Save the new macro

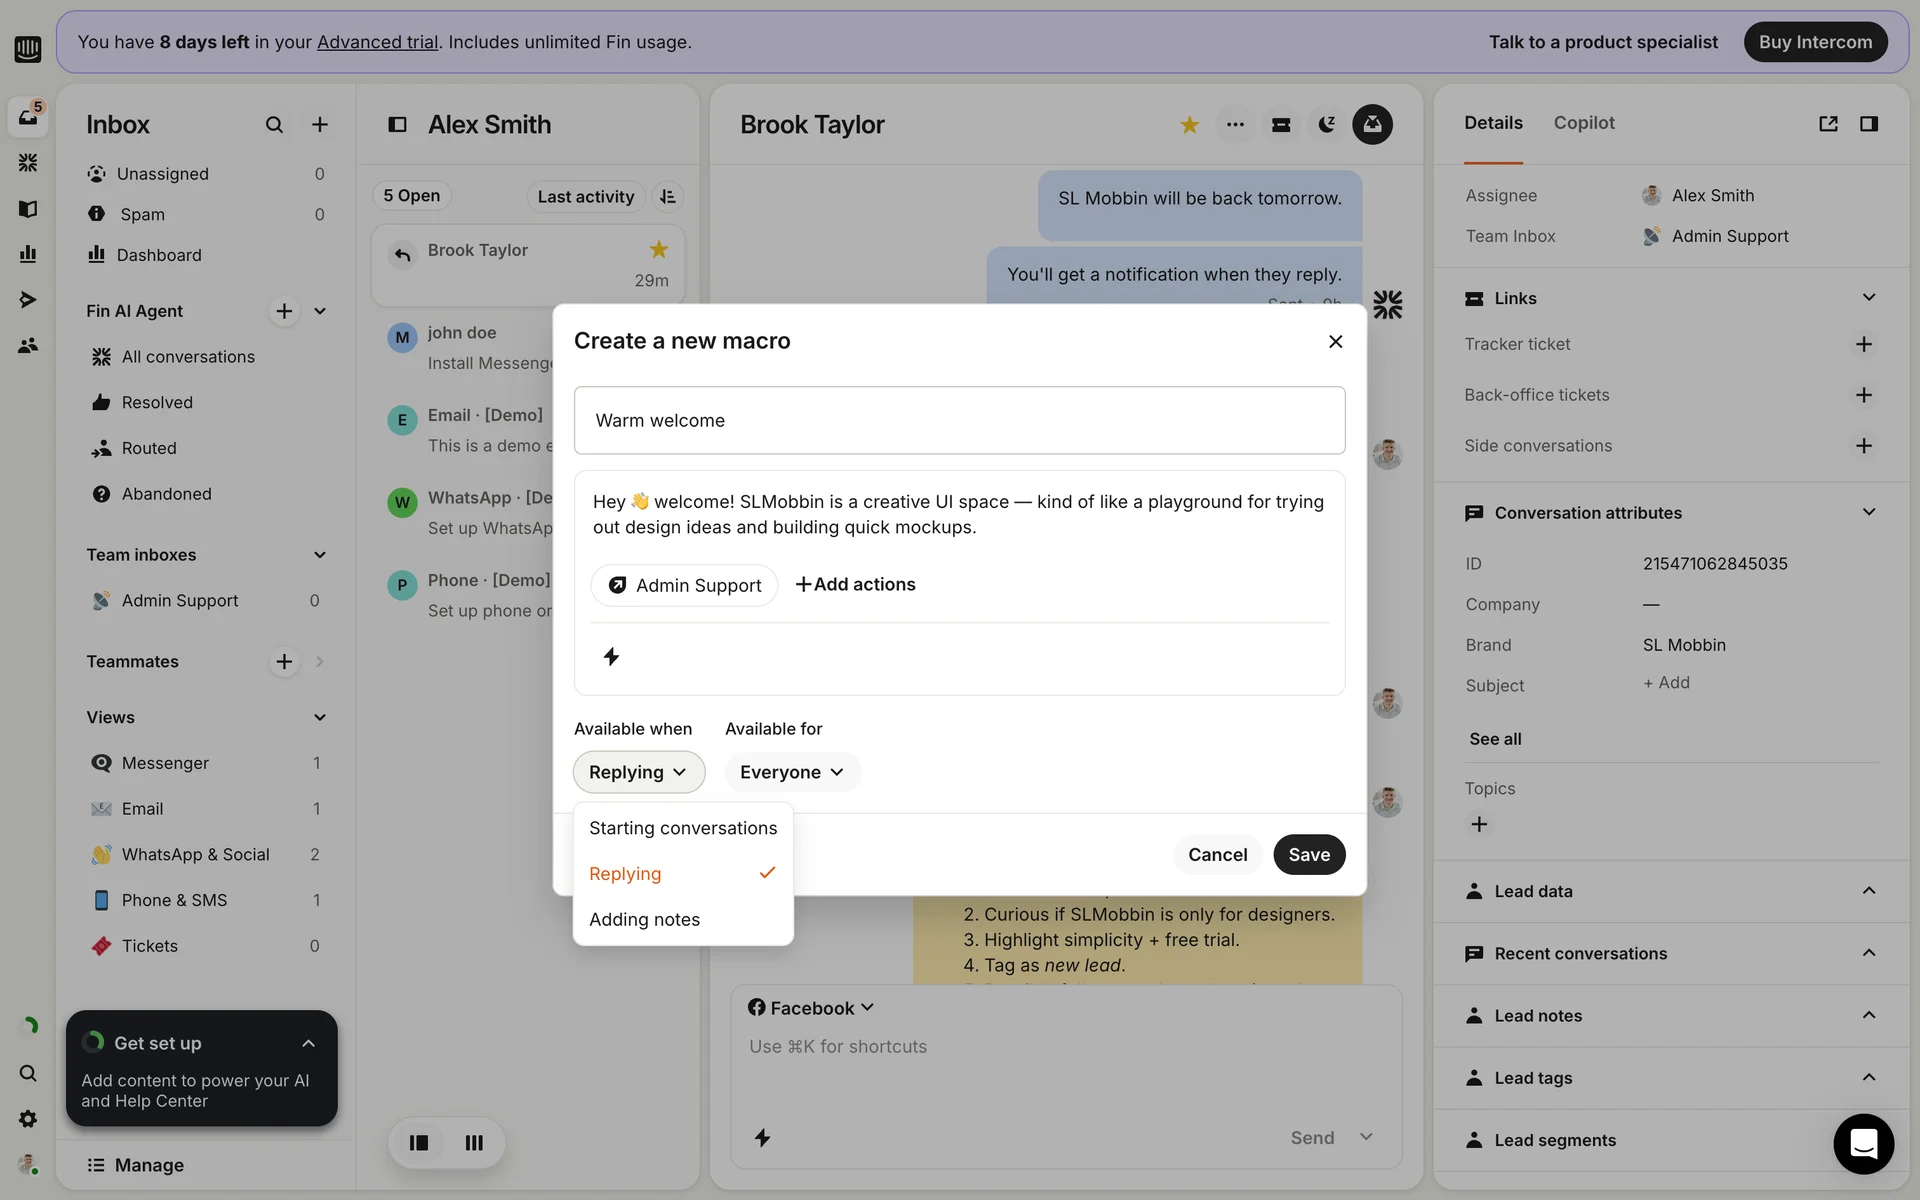point(1308,855)
